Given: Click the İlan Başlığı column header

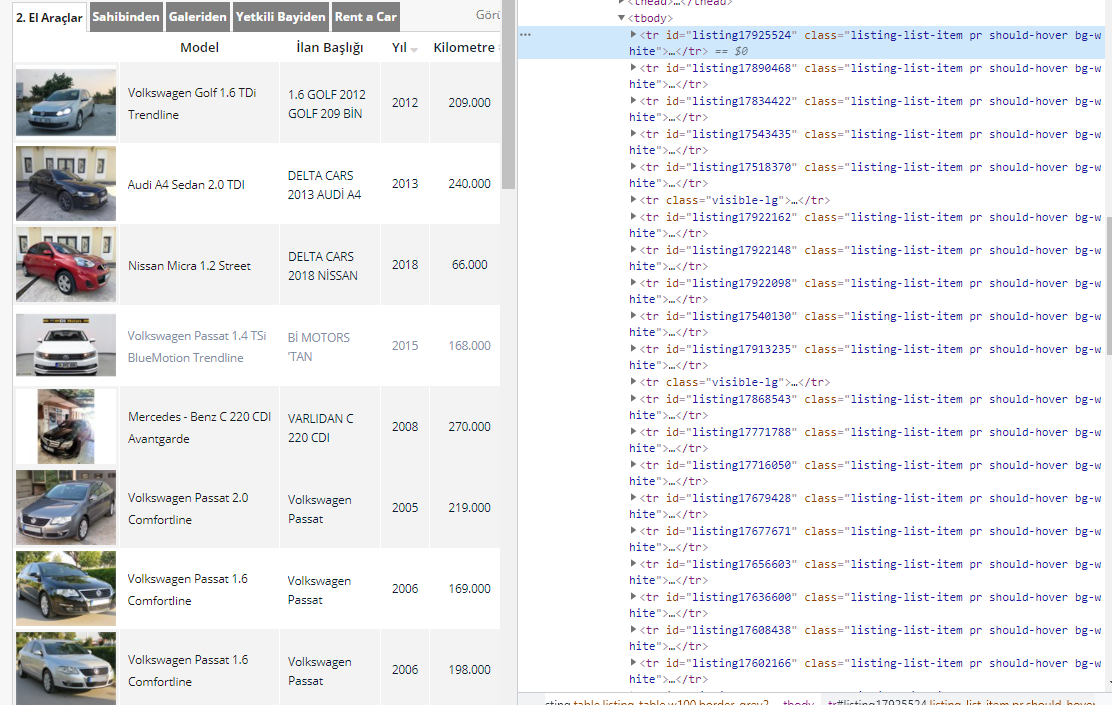Looking at the screenshot, I should (x=330, y=48).
